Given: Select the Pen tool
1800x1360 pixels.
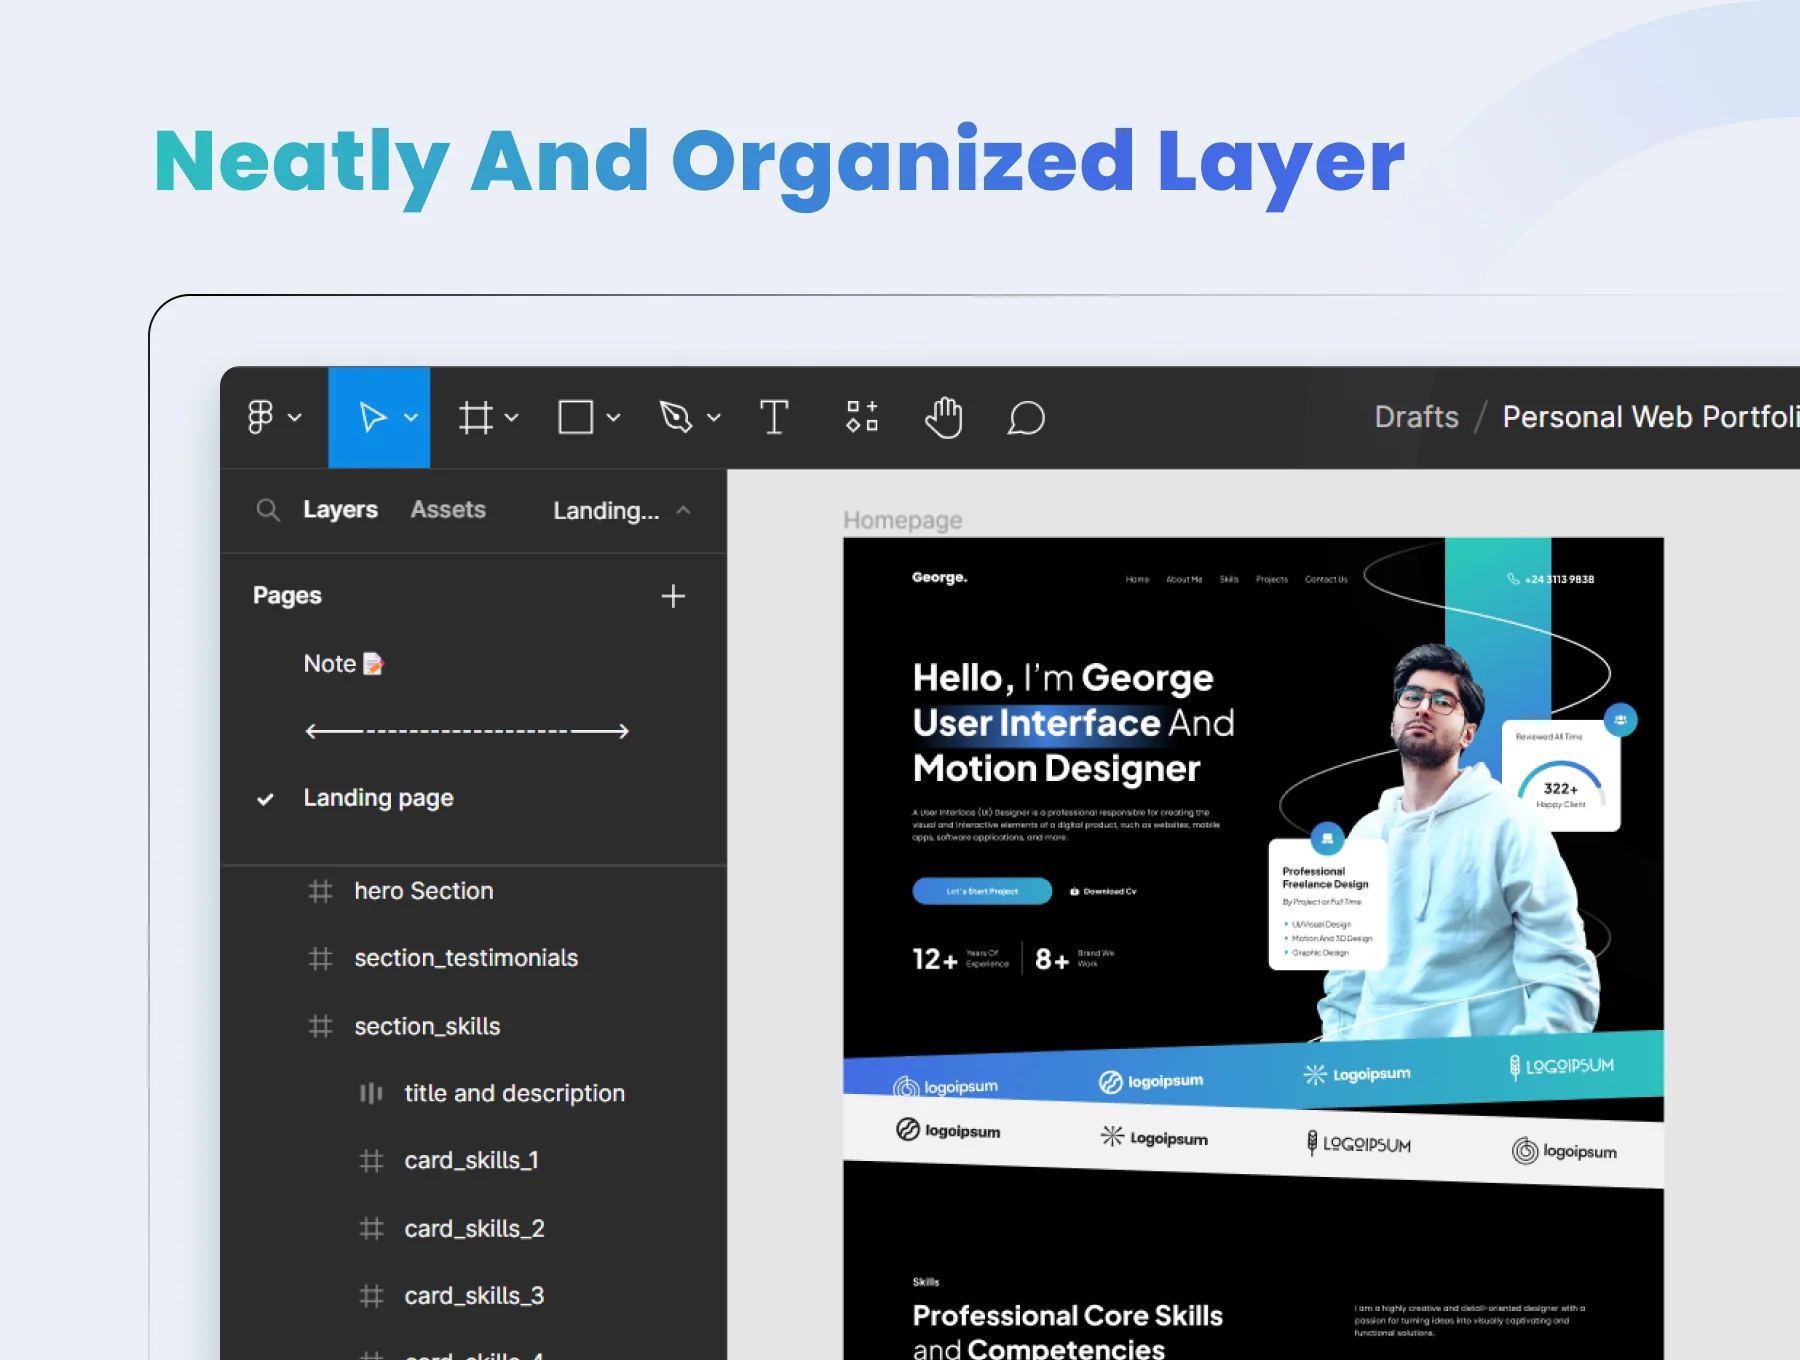Looking at the screenshot, I should tap(676, 417).
